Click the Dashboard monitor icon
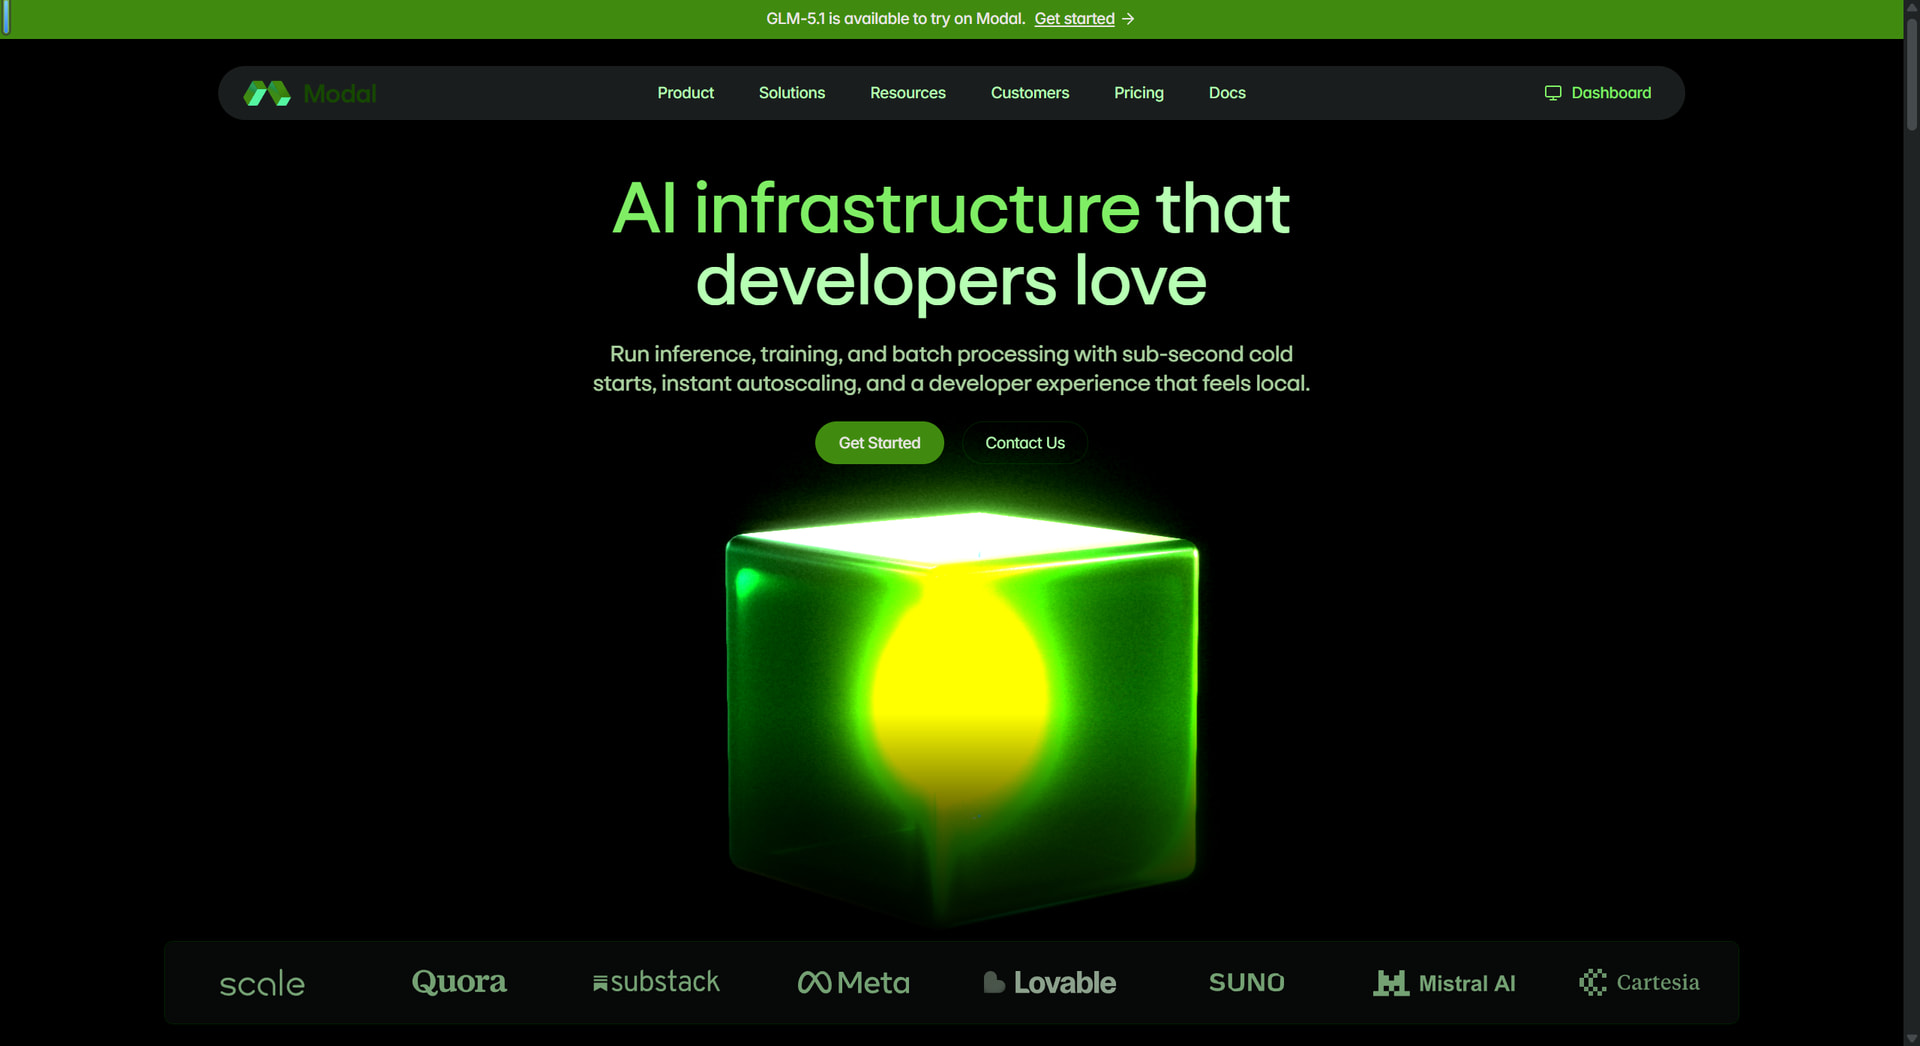The height and width of the screenshot is (1046, 1920). 1553,93
